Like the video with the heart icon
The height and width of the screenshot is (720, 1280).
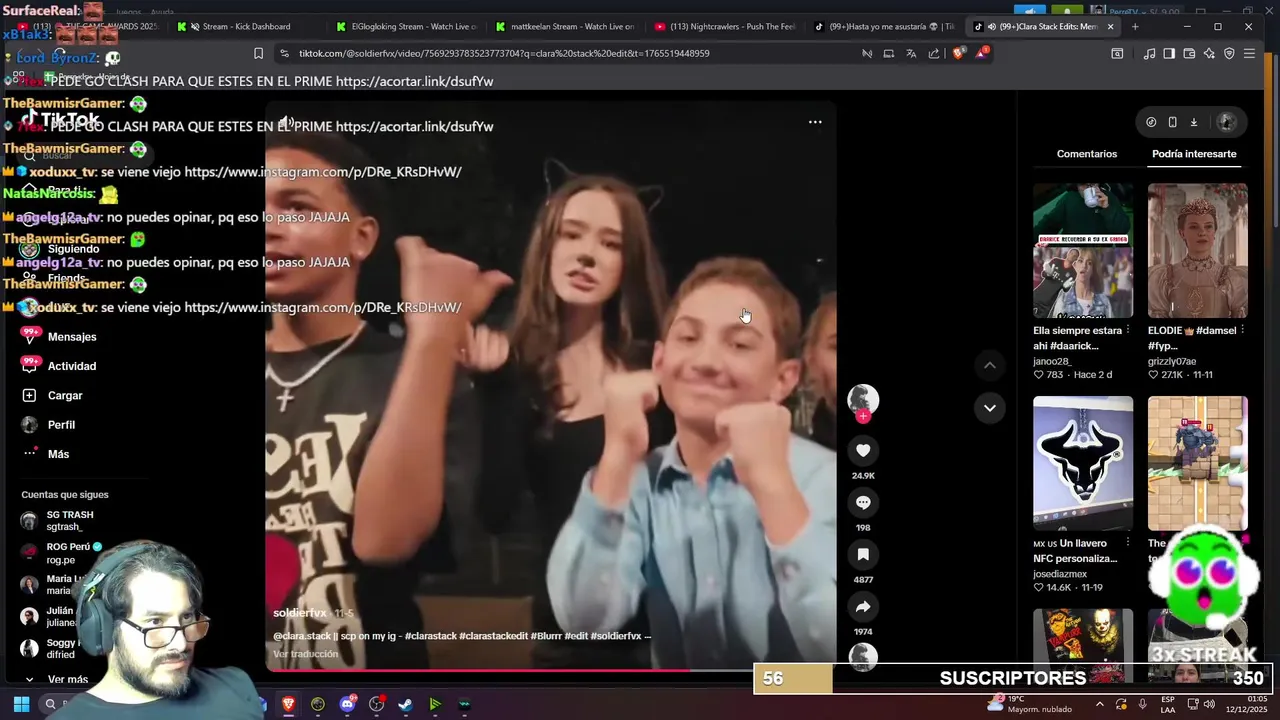[x=863, y=450]
